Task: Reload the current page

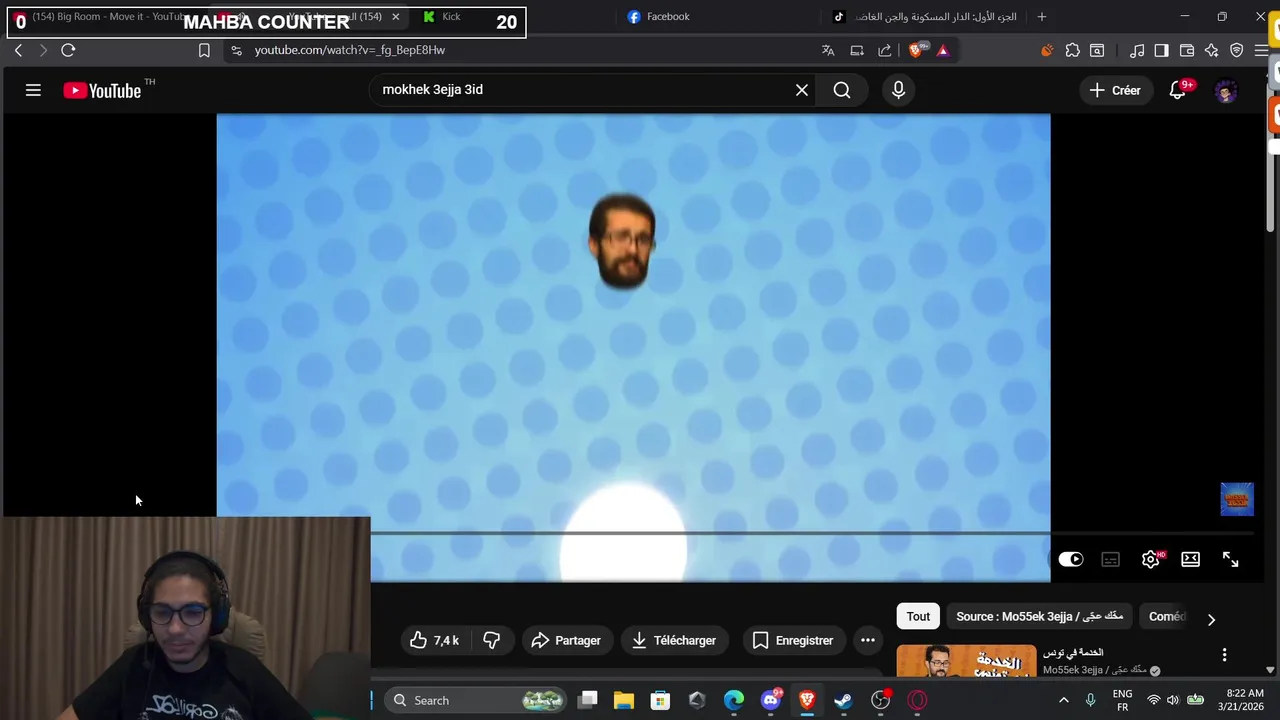Action: [68, 50]
